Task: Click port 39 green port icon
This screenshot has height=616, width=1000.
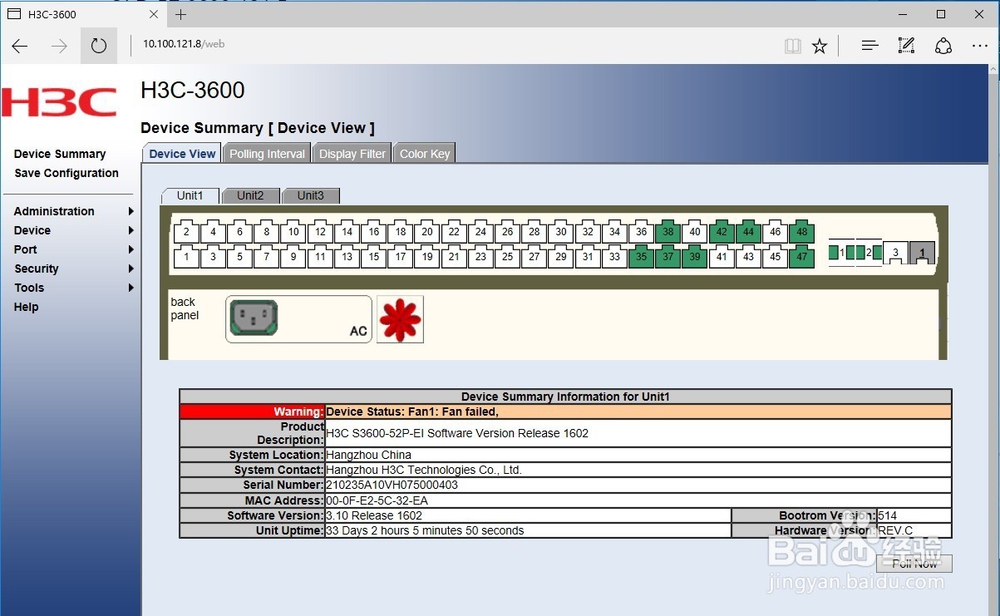Action: [x=695, y=256]
